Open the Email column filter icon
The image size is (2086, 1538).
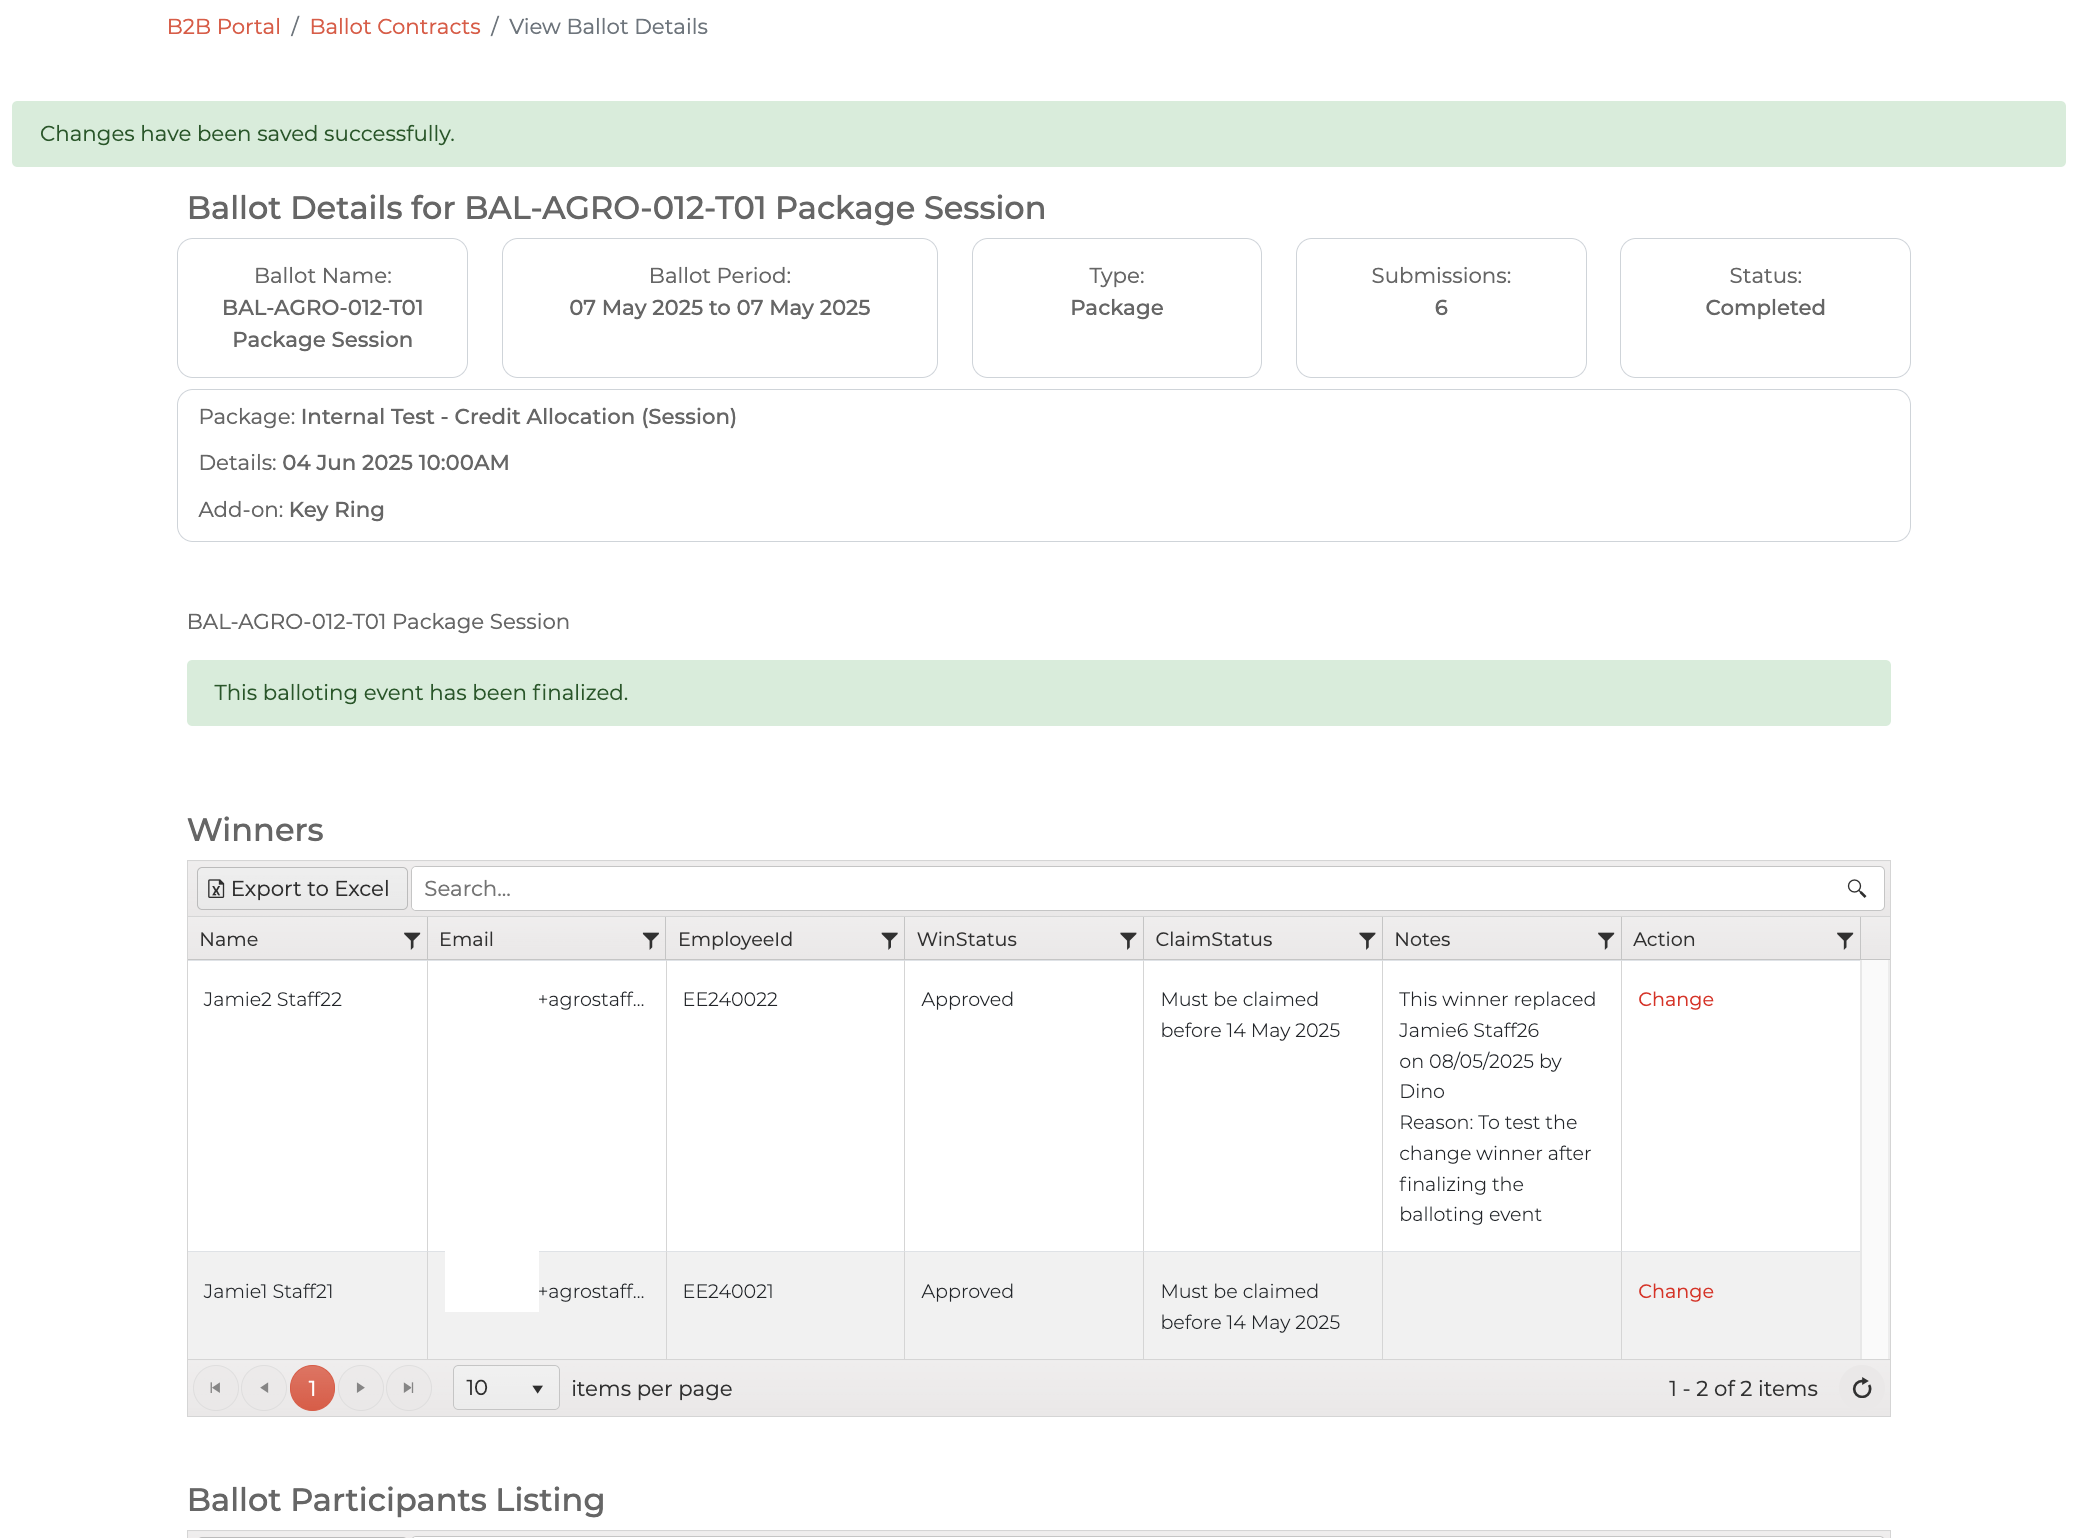(x=650, y=940)
